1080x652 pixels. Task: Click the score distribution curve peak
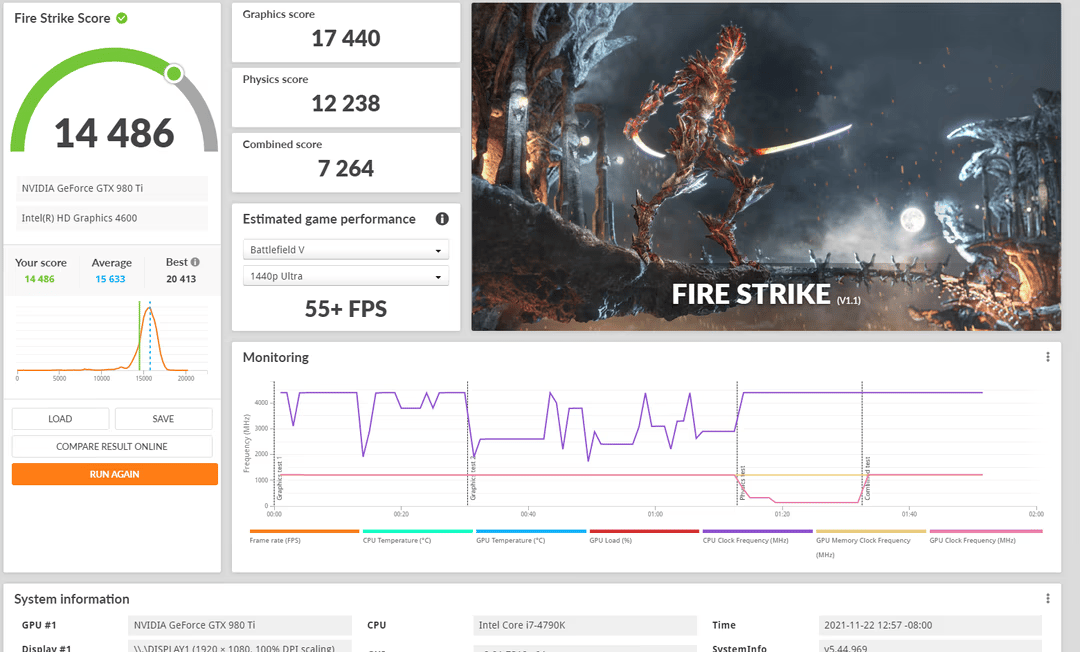149,310
